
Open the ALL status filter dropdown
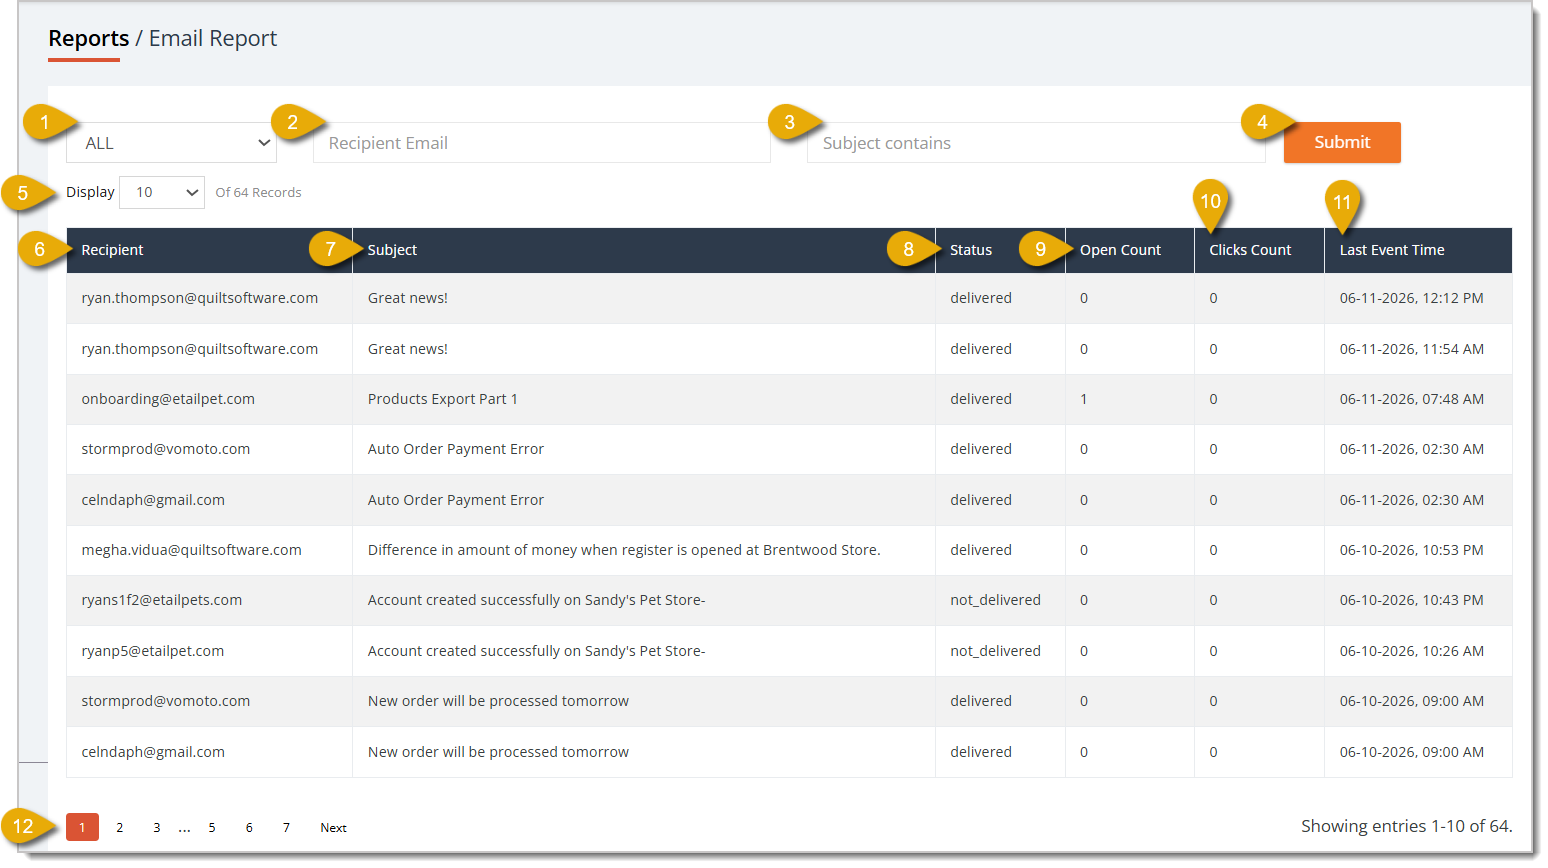[x=171, y=143]
